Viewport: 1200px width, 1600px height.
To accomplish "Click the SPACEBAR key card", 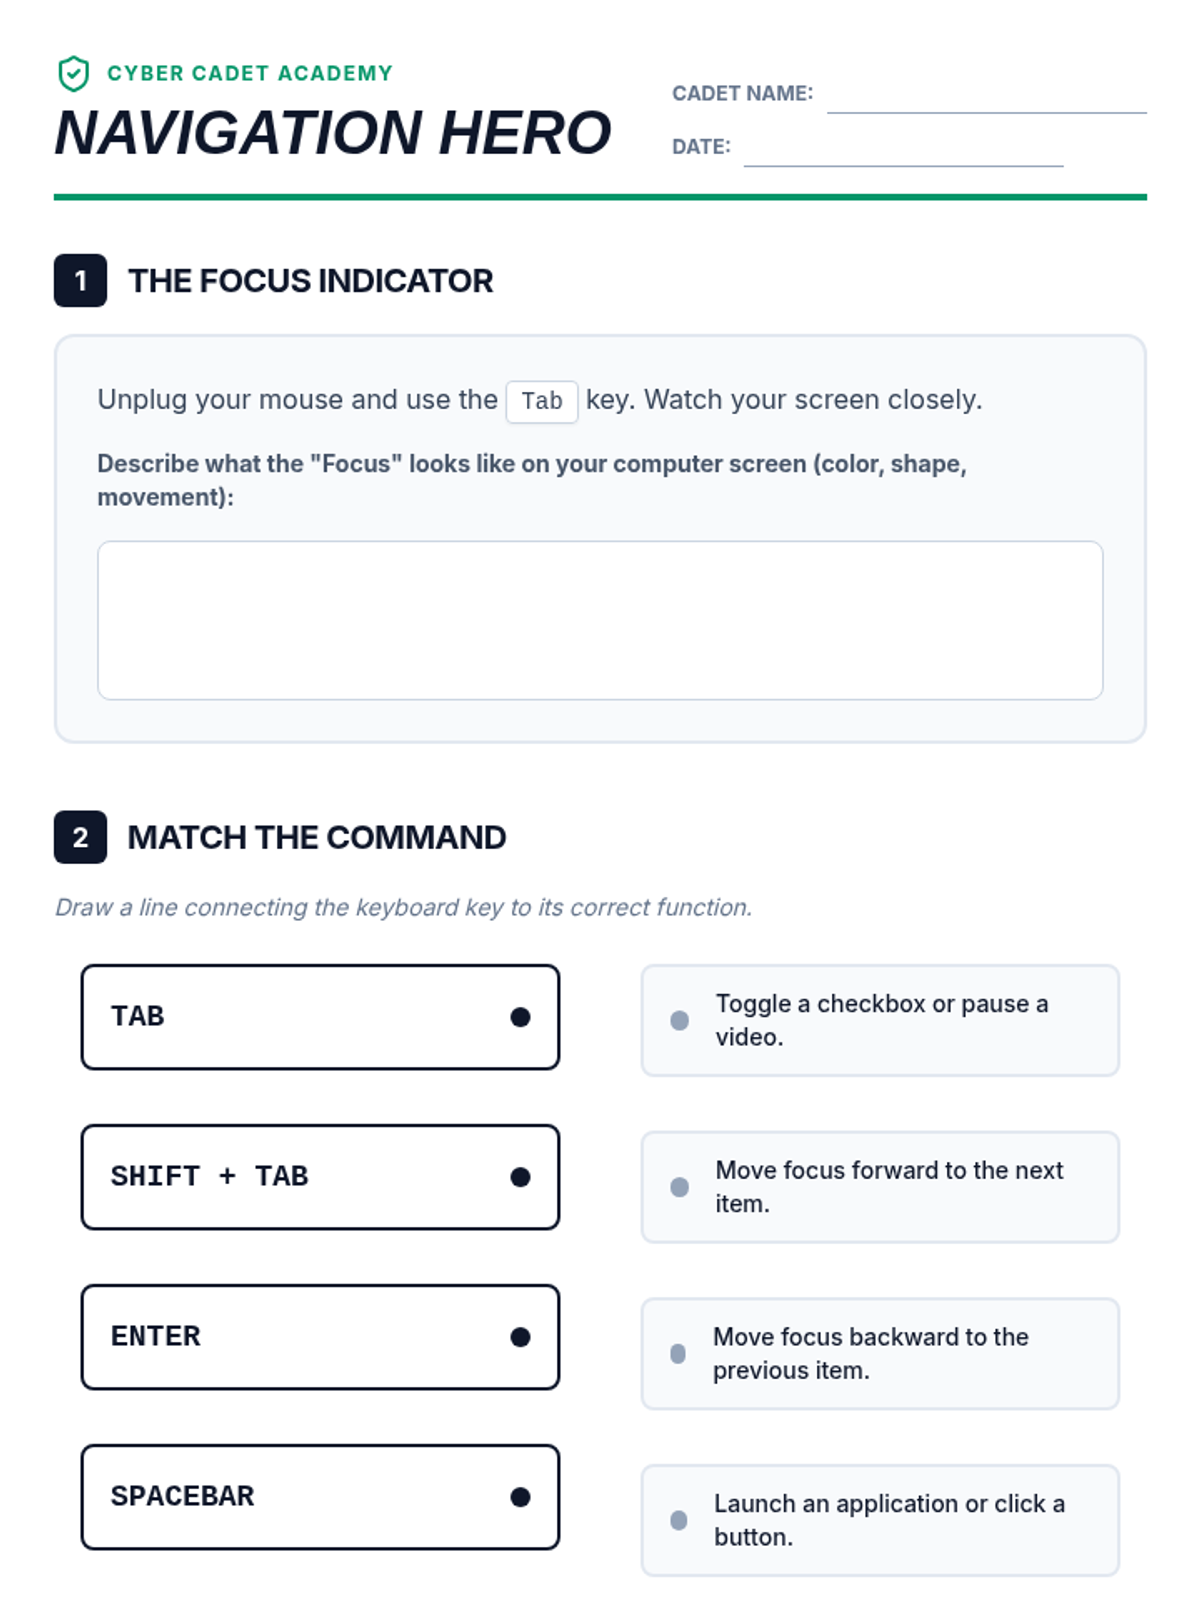I will tap(320, 1497).
